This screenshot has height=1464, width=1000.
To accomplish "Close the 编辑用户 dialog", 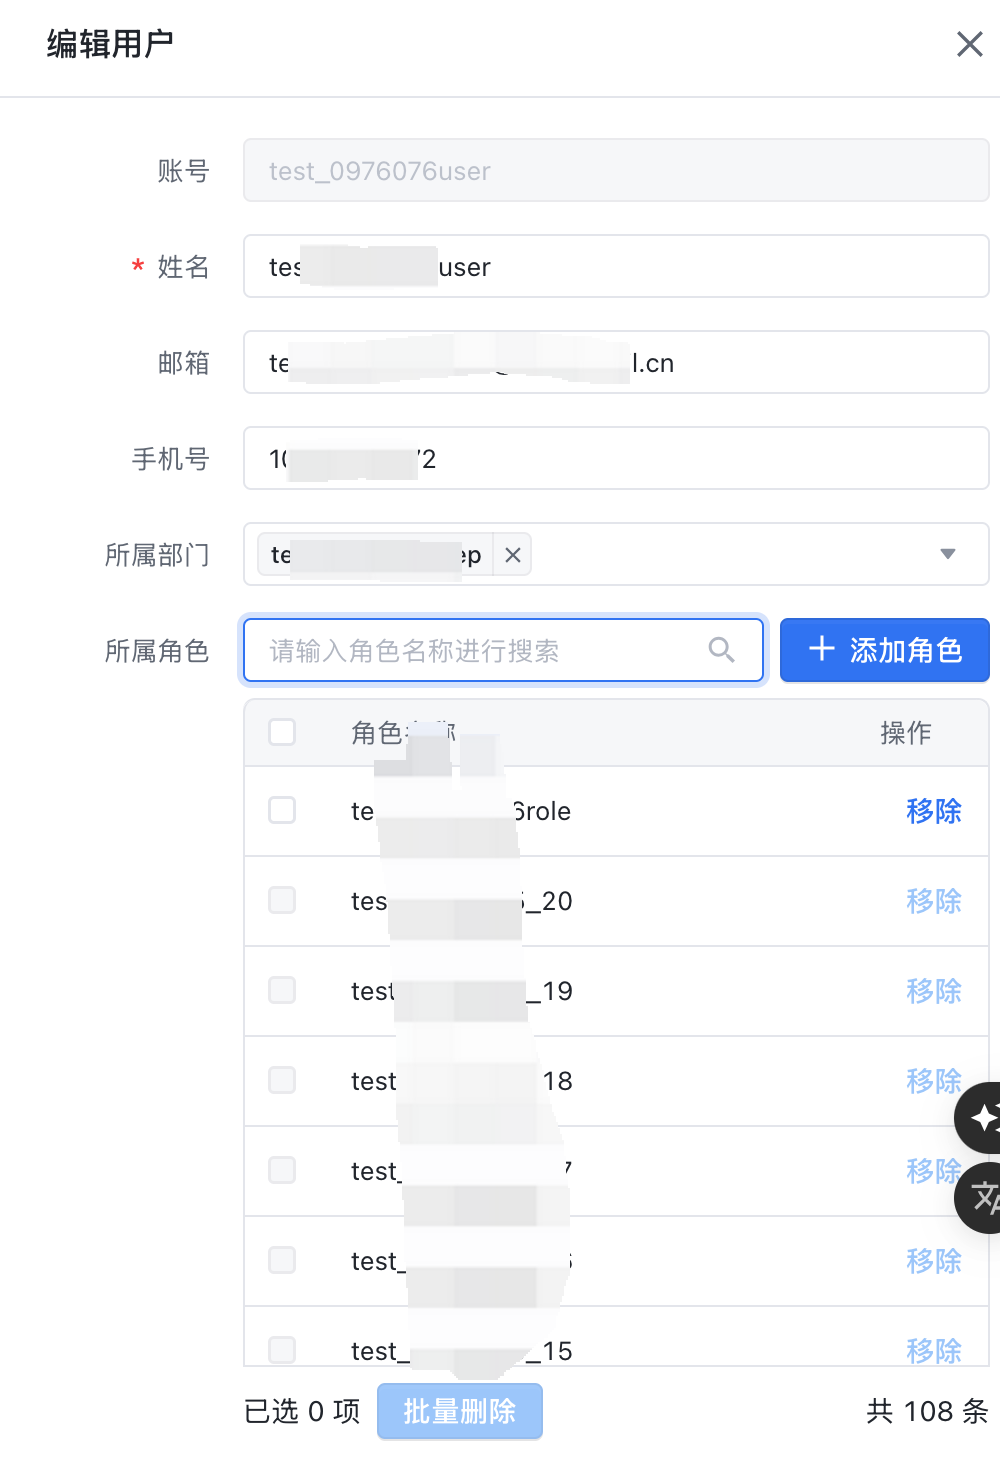I will pyautogui.click(x=969, y=44).
